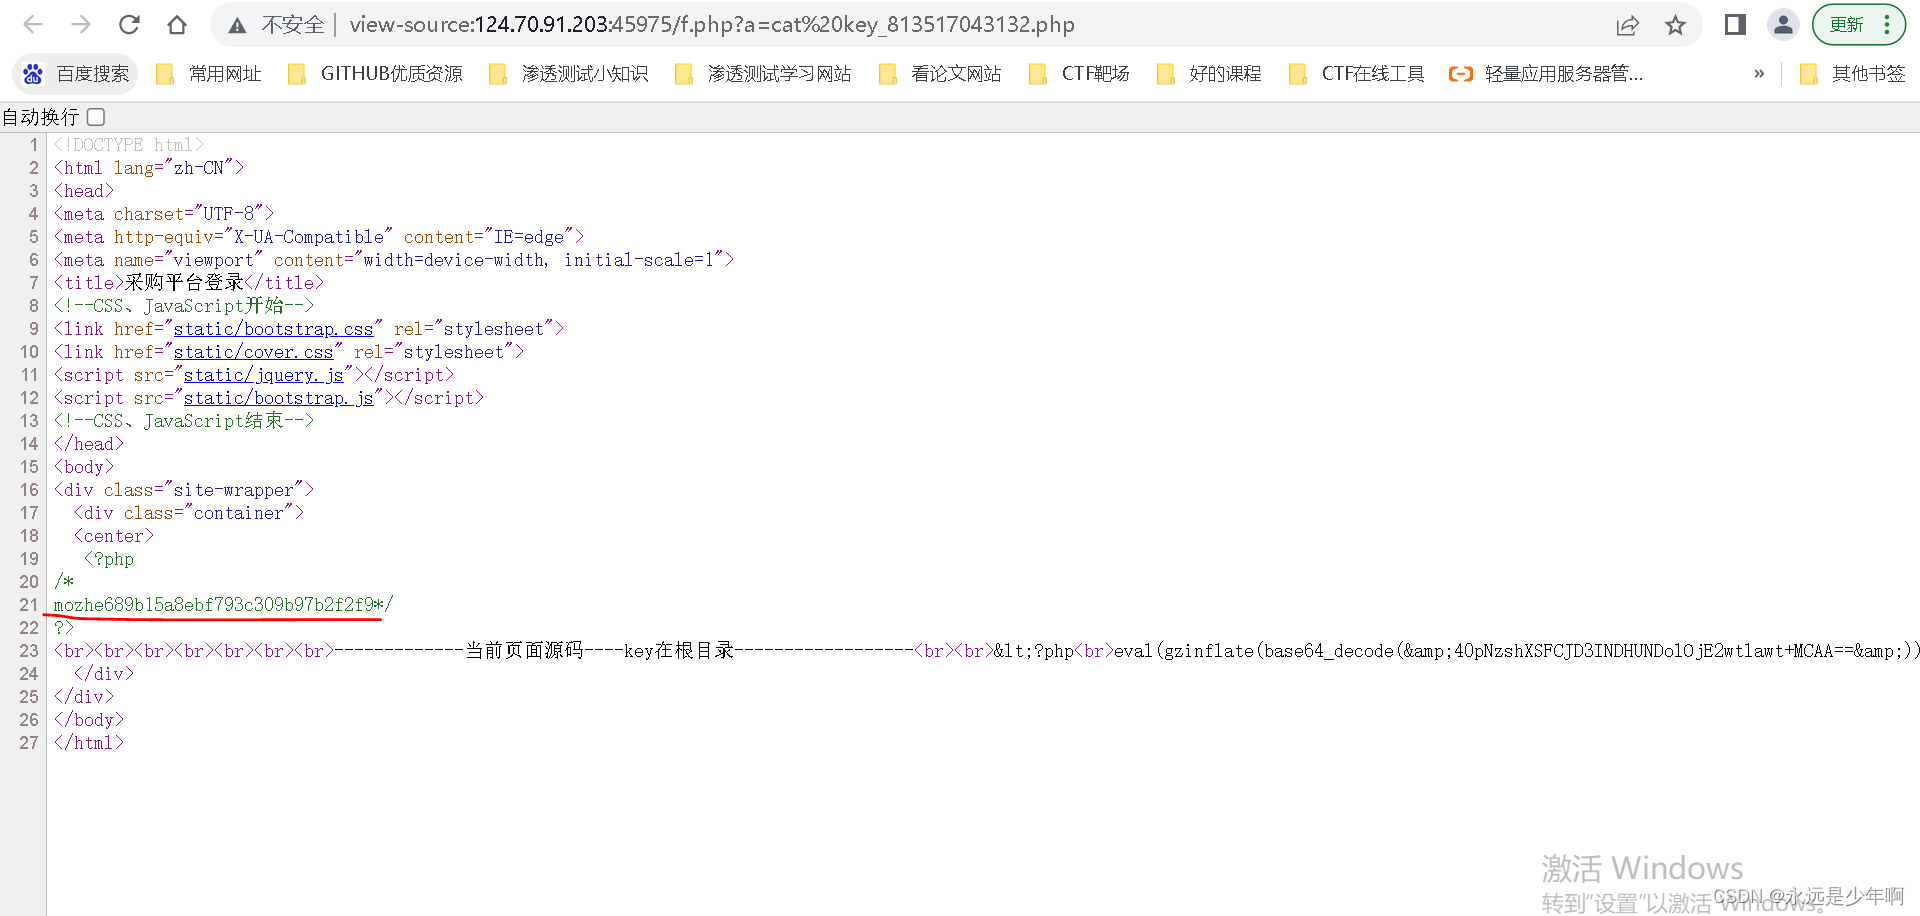Enable the 自动换行 line wrap checkbox
Screen dimensions: 1920x916
pos(96,117)
